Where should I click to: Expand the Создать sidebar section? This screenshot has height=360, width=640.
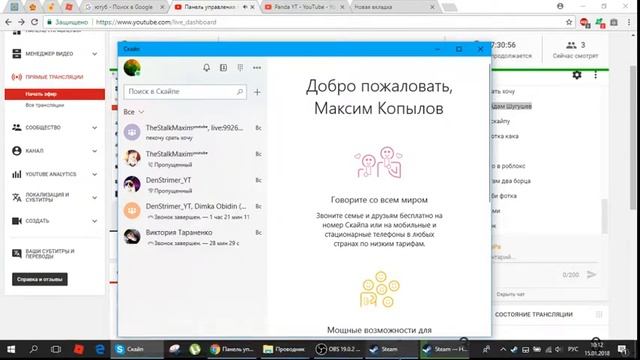click(95, 221)
